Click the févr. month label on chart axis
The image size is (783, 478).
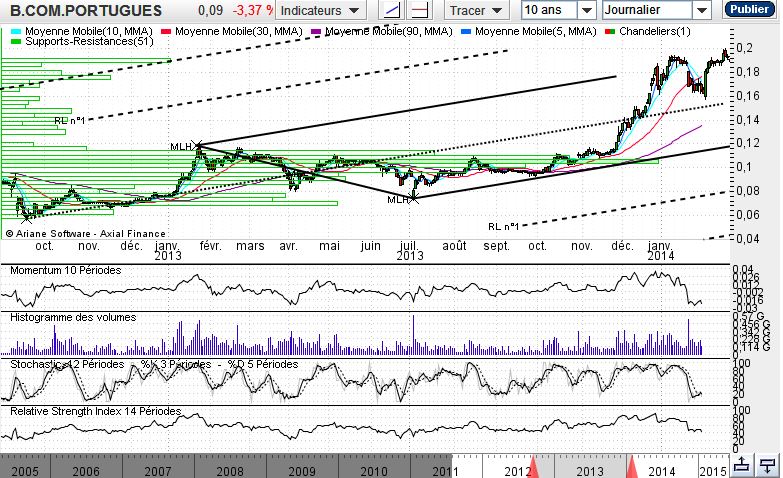(210, 246)
